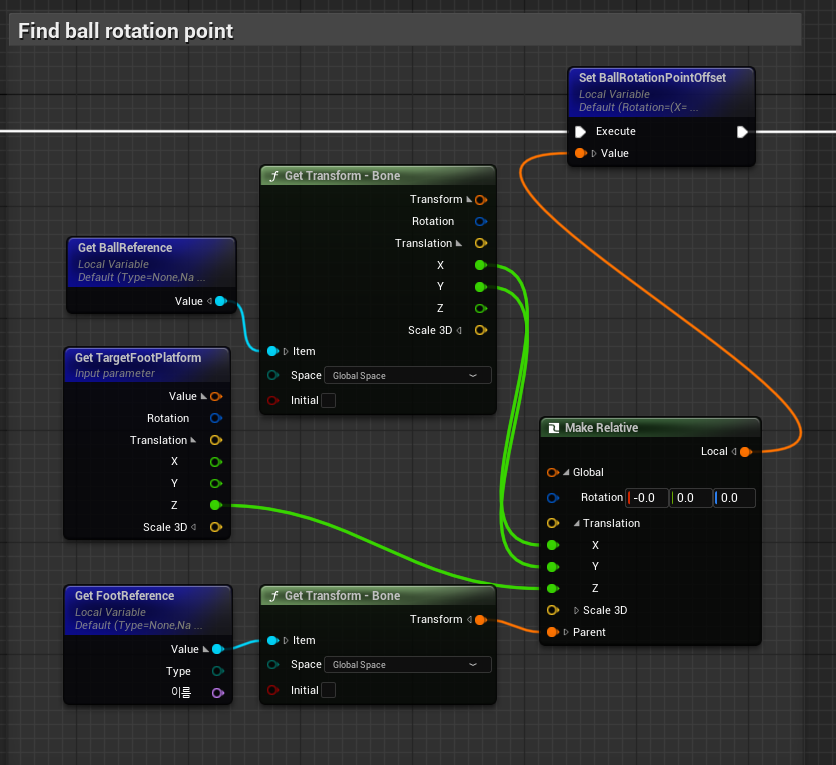Click the Rotation X field showing -0.0
836x765 pixels.
646,498
